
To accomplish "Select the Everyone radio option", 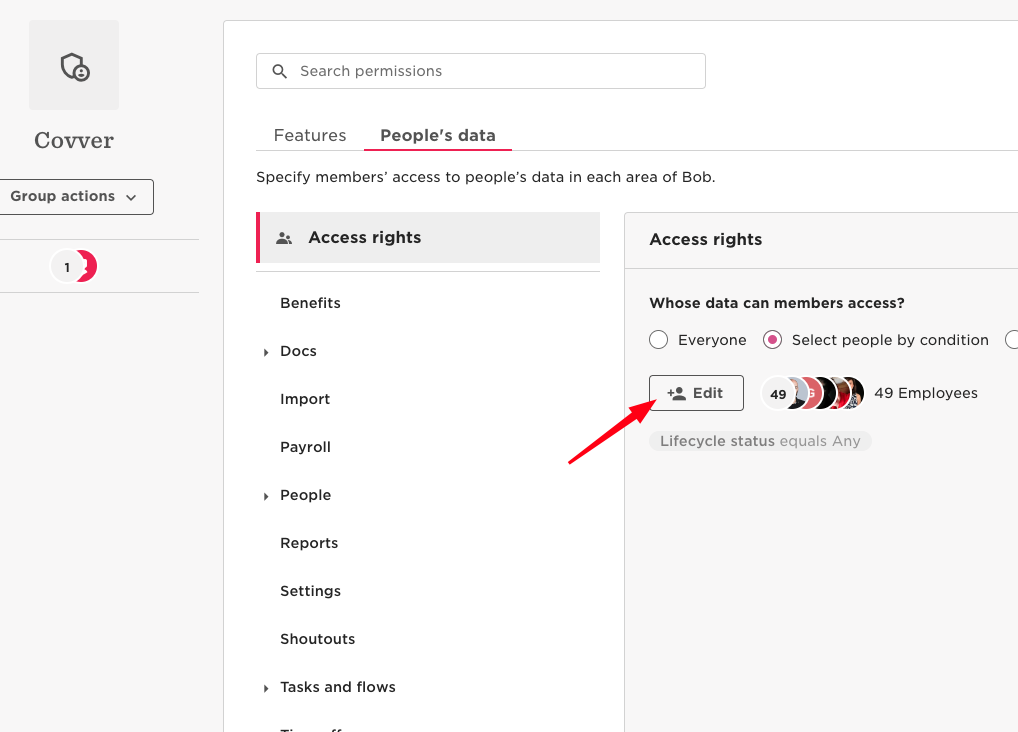I will [x=658, y=340].
